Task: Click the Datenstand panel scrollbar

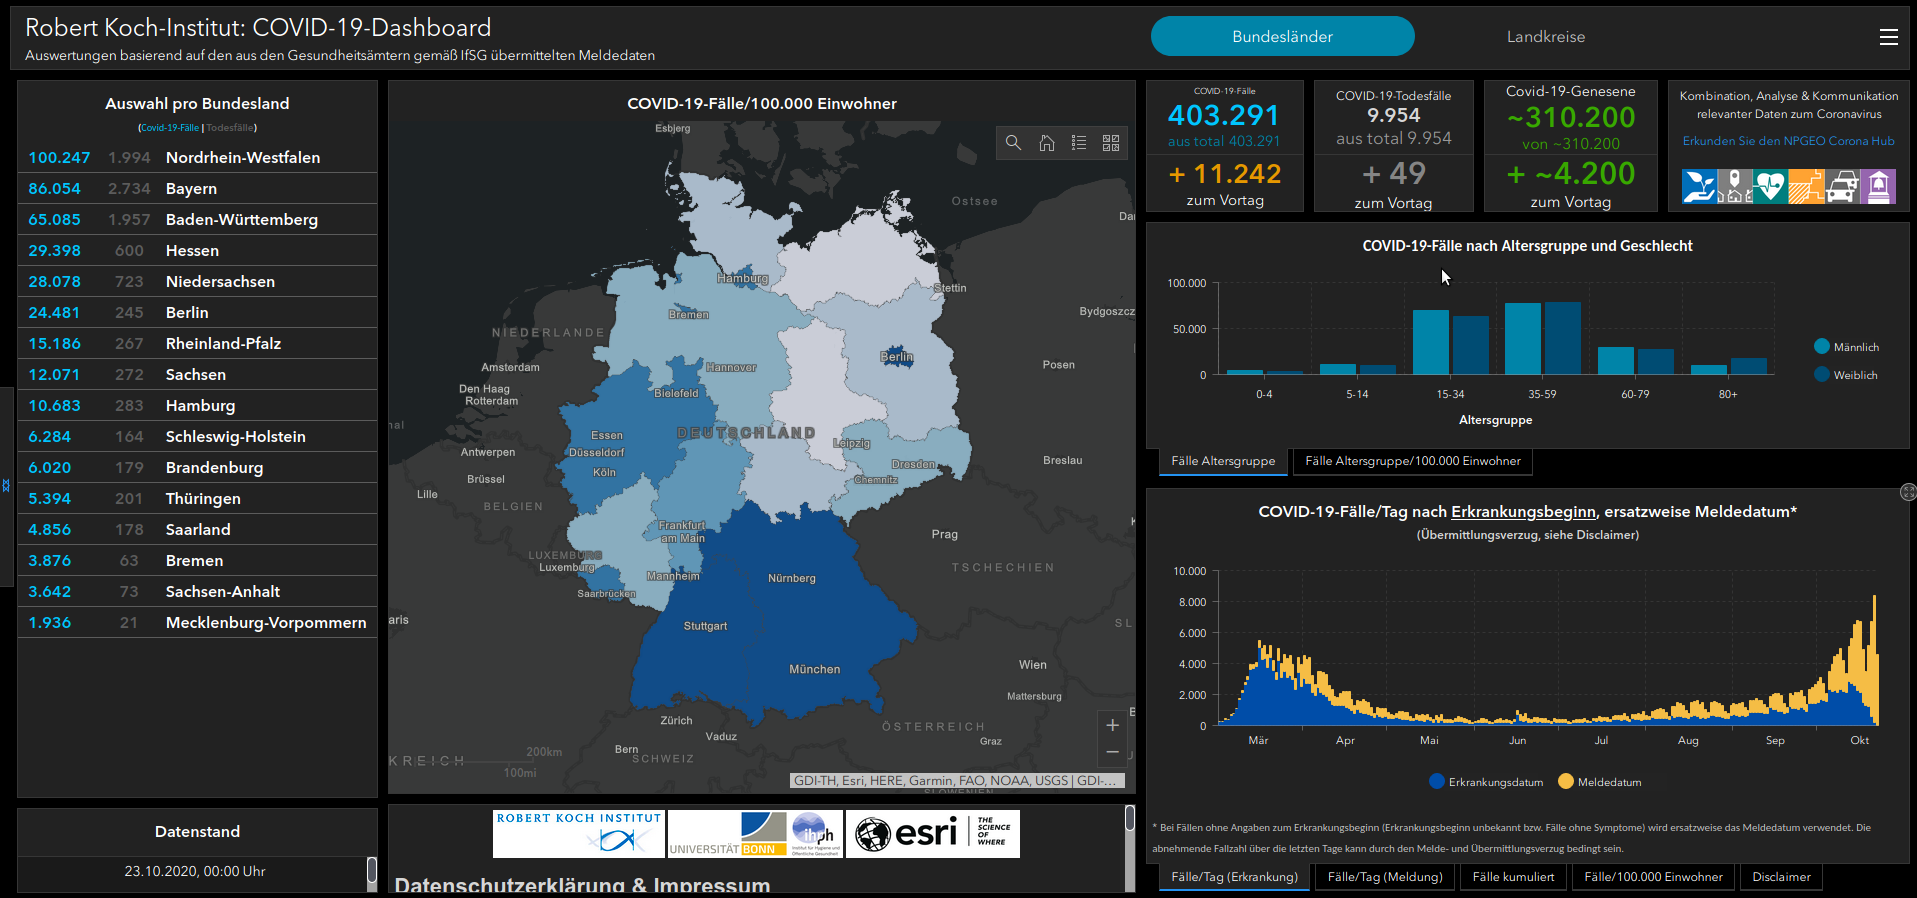Action: coord(372,871)
